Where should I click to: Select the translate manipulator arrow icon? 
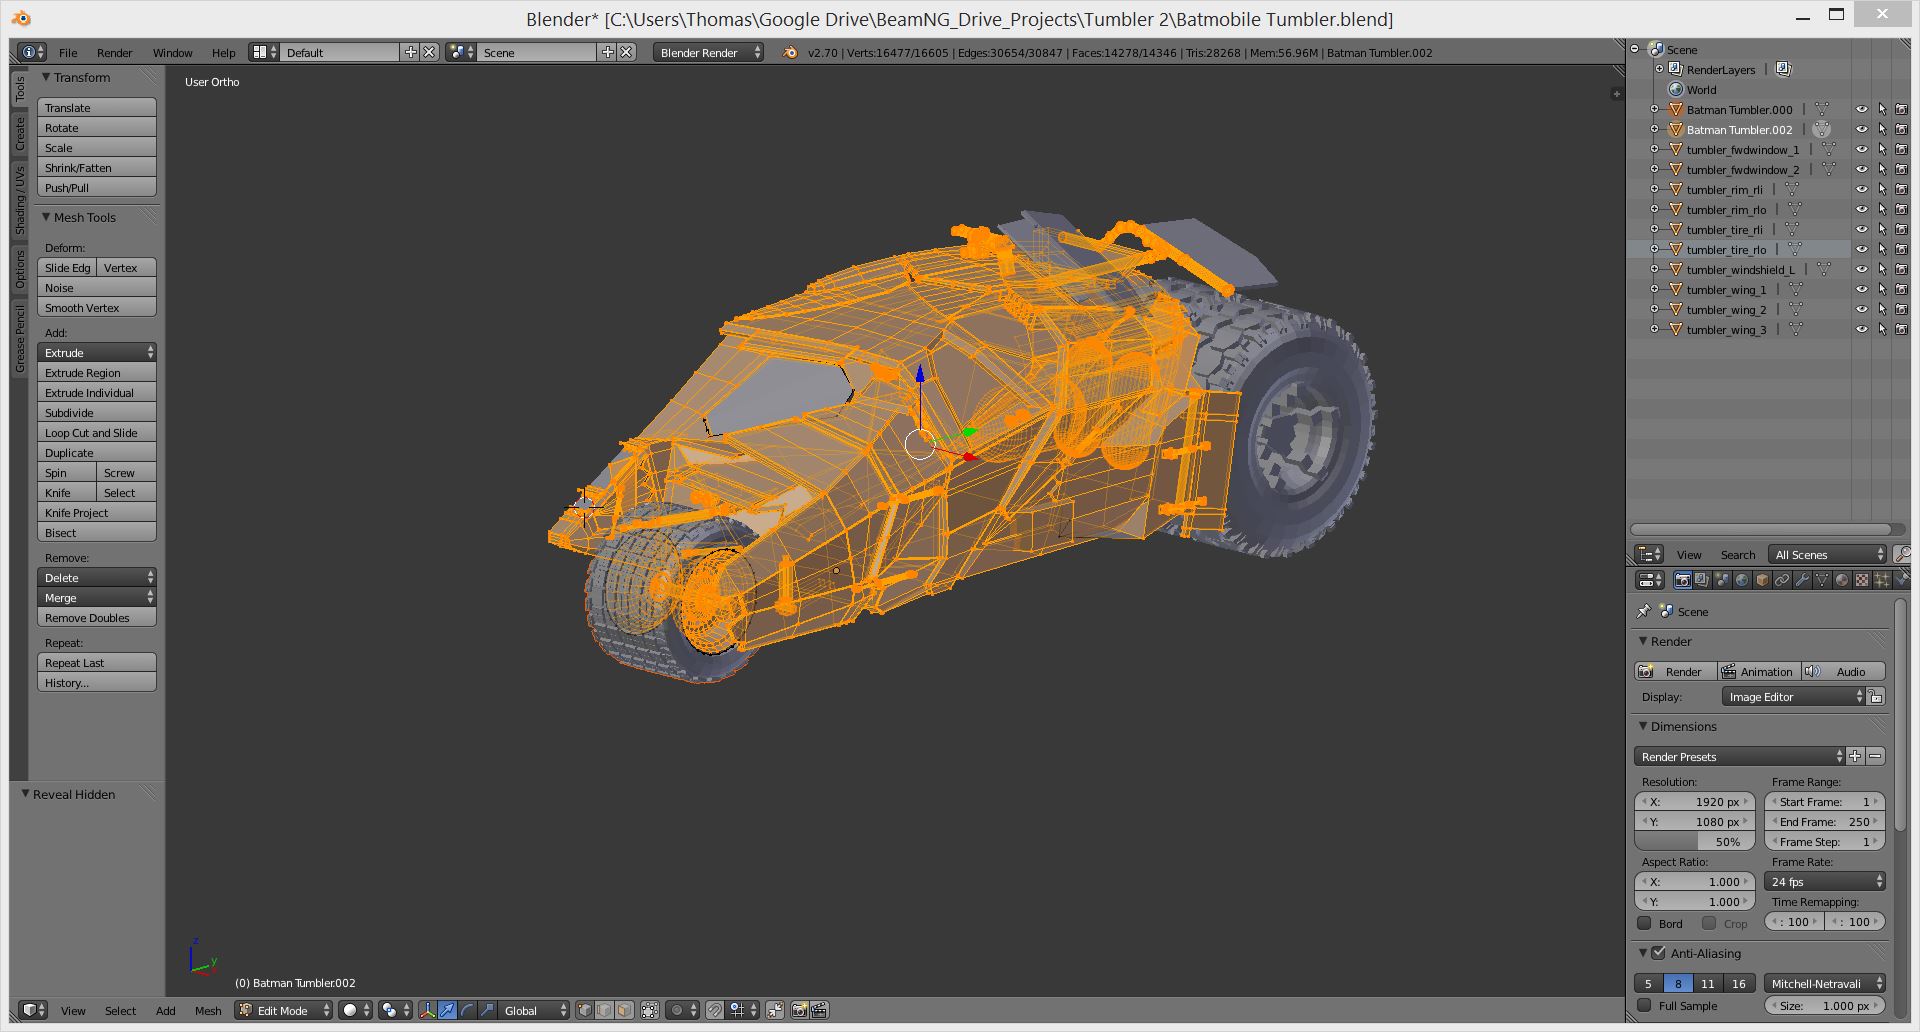coord(447,1010)
